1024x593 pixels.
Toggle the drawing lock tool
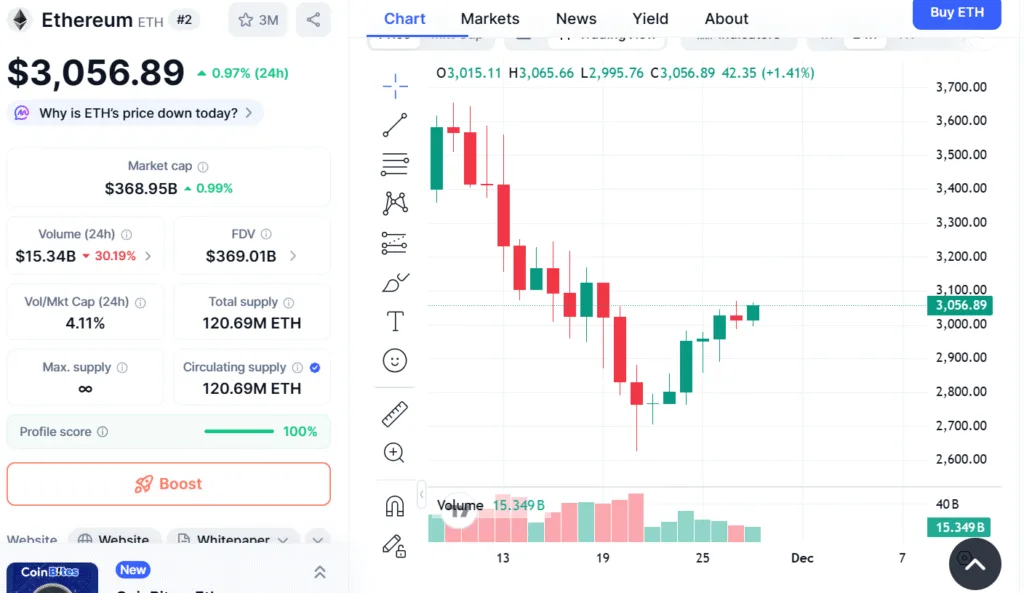tap(394, 546)
